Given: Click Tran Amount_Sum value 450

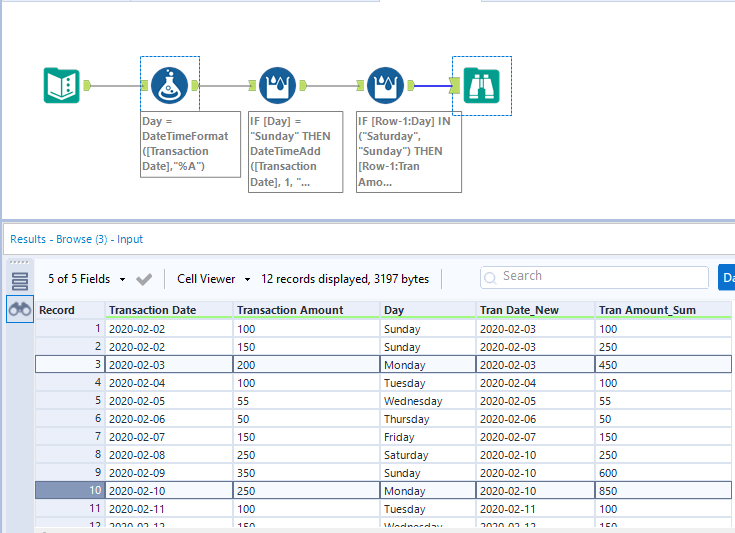Looking at the screenshot, I should point(663,364).
